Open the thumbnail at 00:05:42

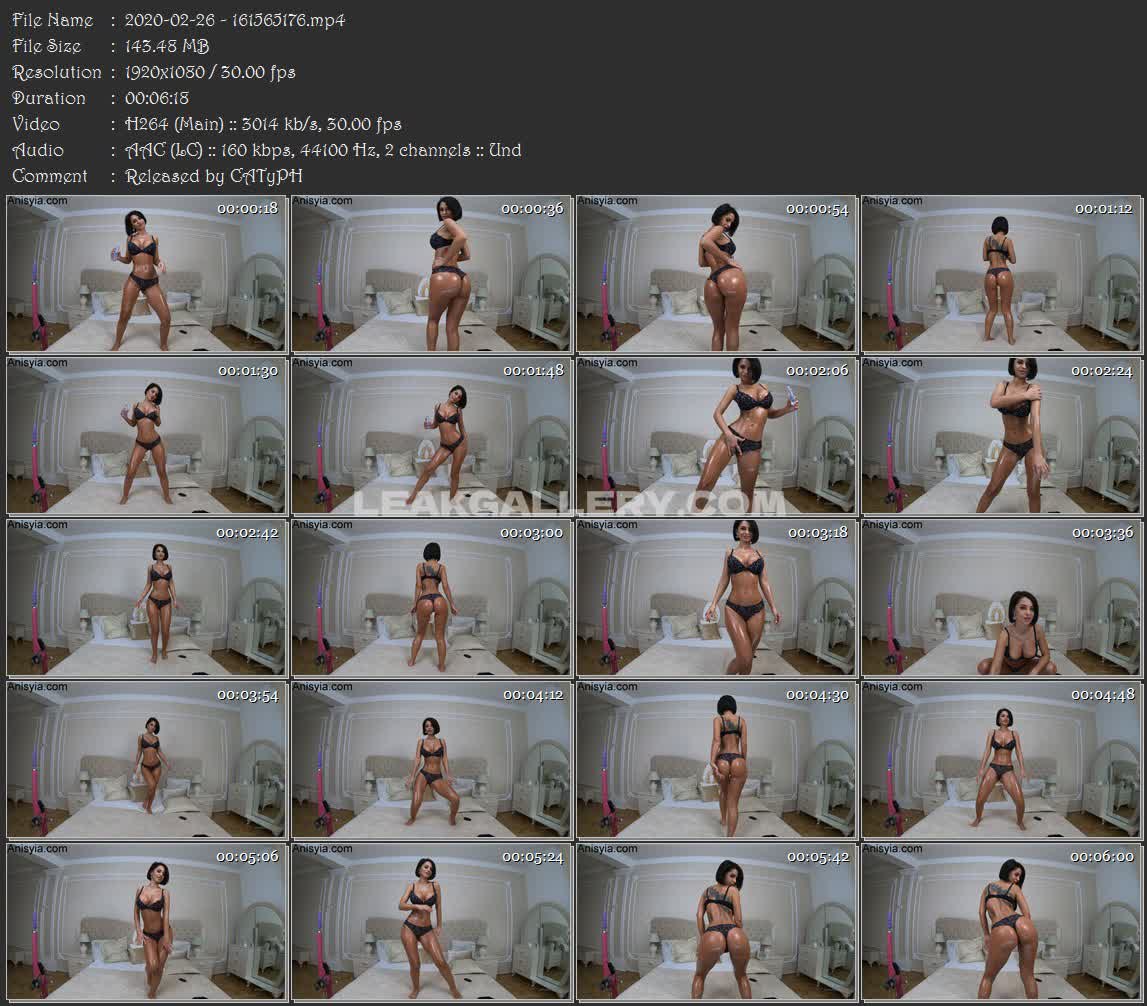pos(716,921)
